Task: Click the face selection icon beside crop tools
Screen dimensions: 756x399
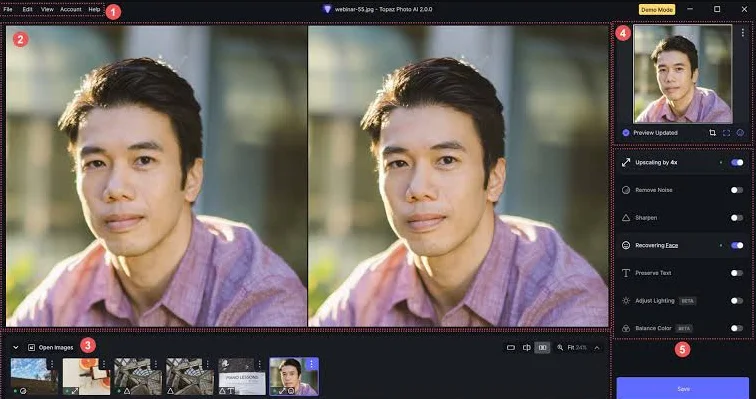Action: coord(740,133)
